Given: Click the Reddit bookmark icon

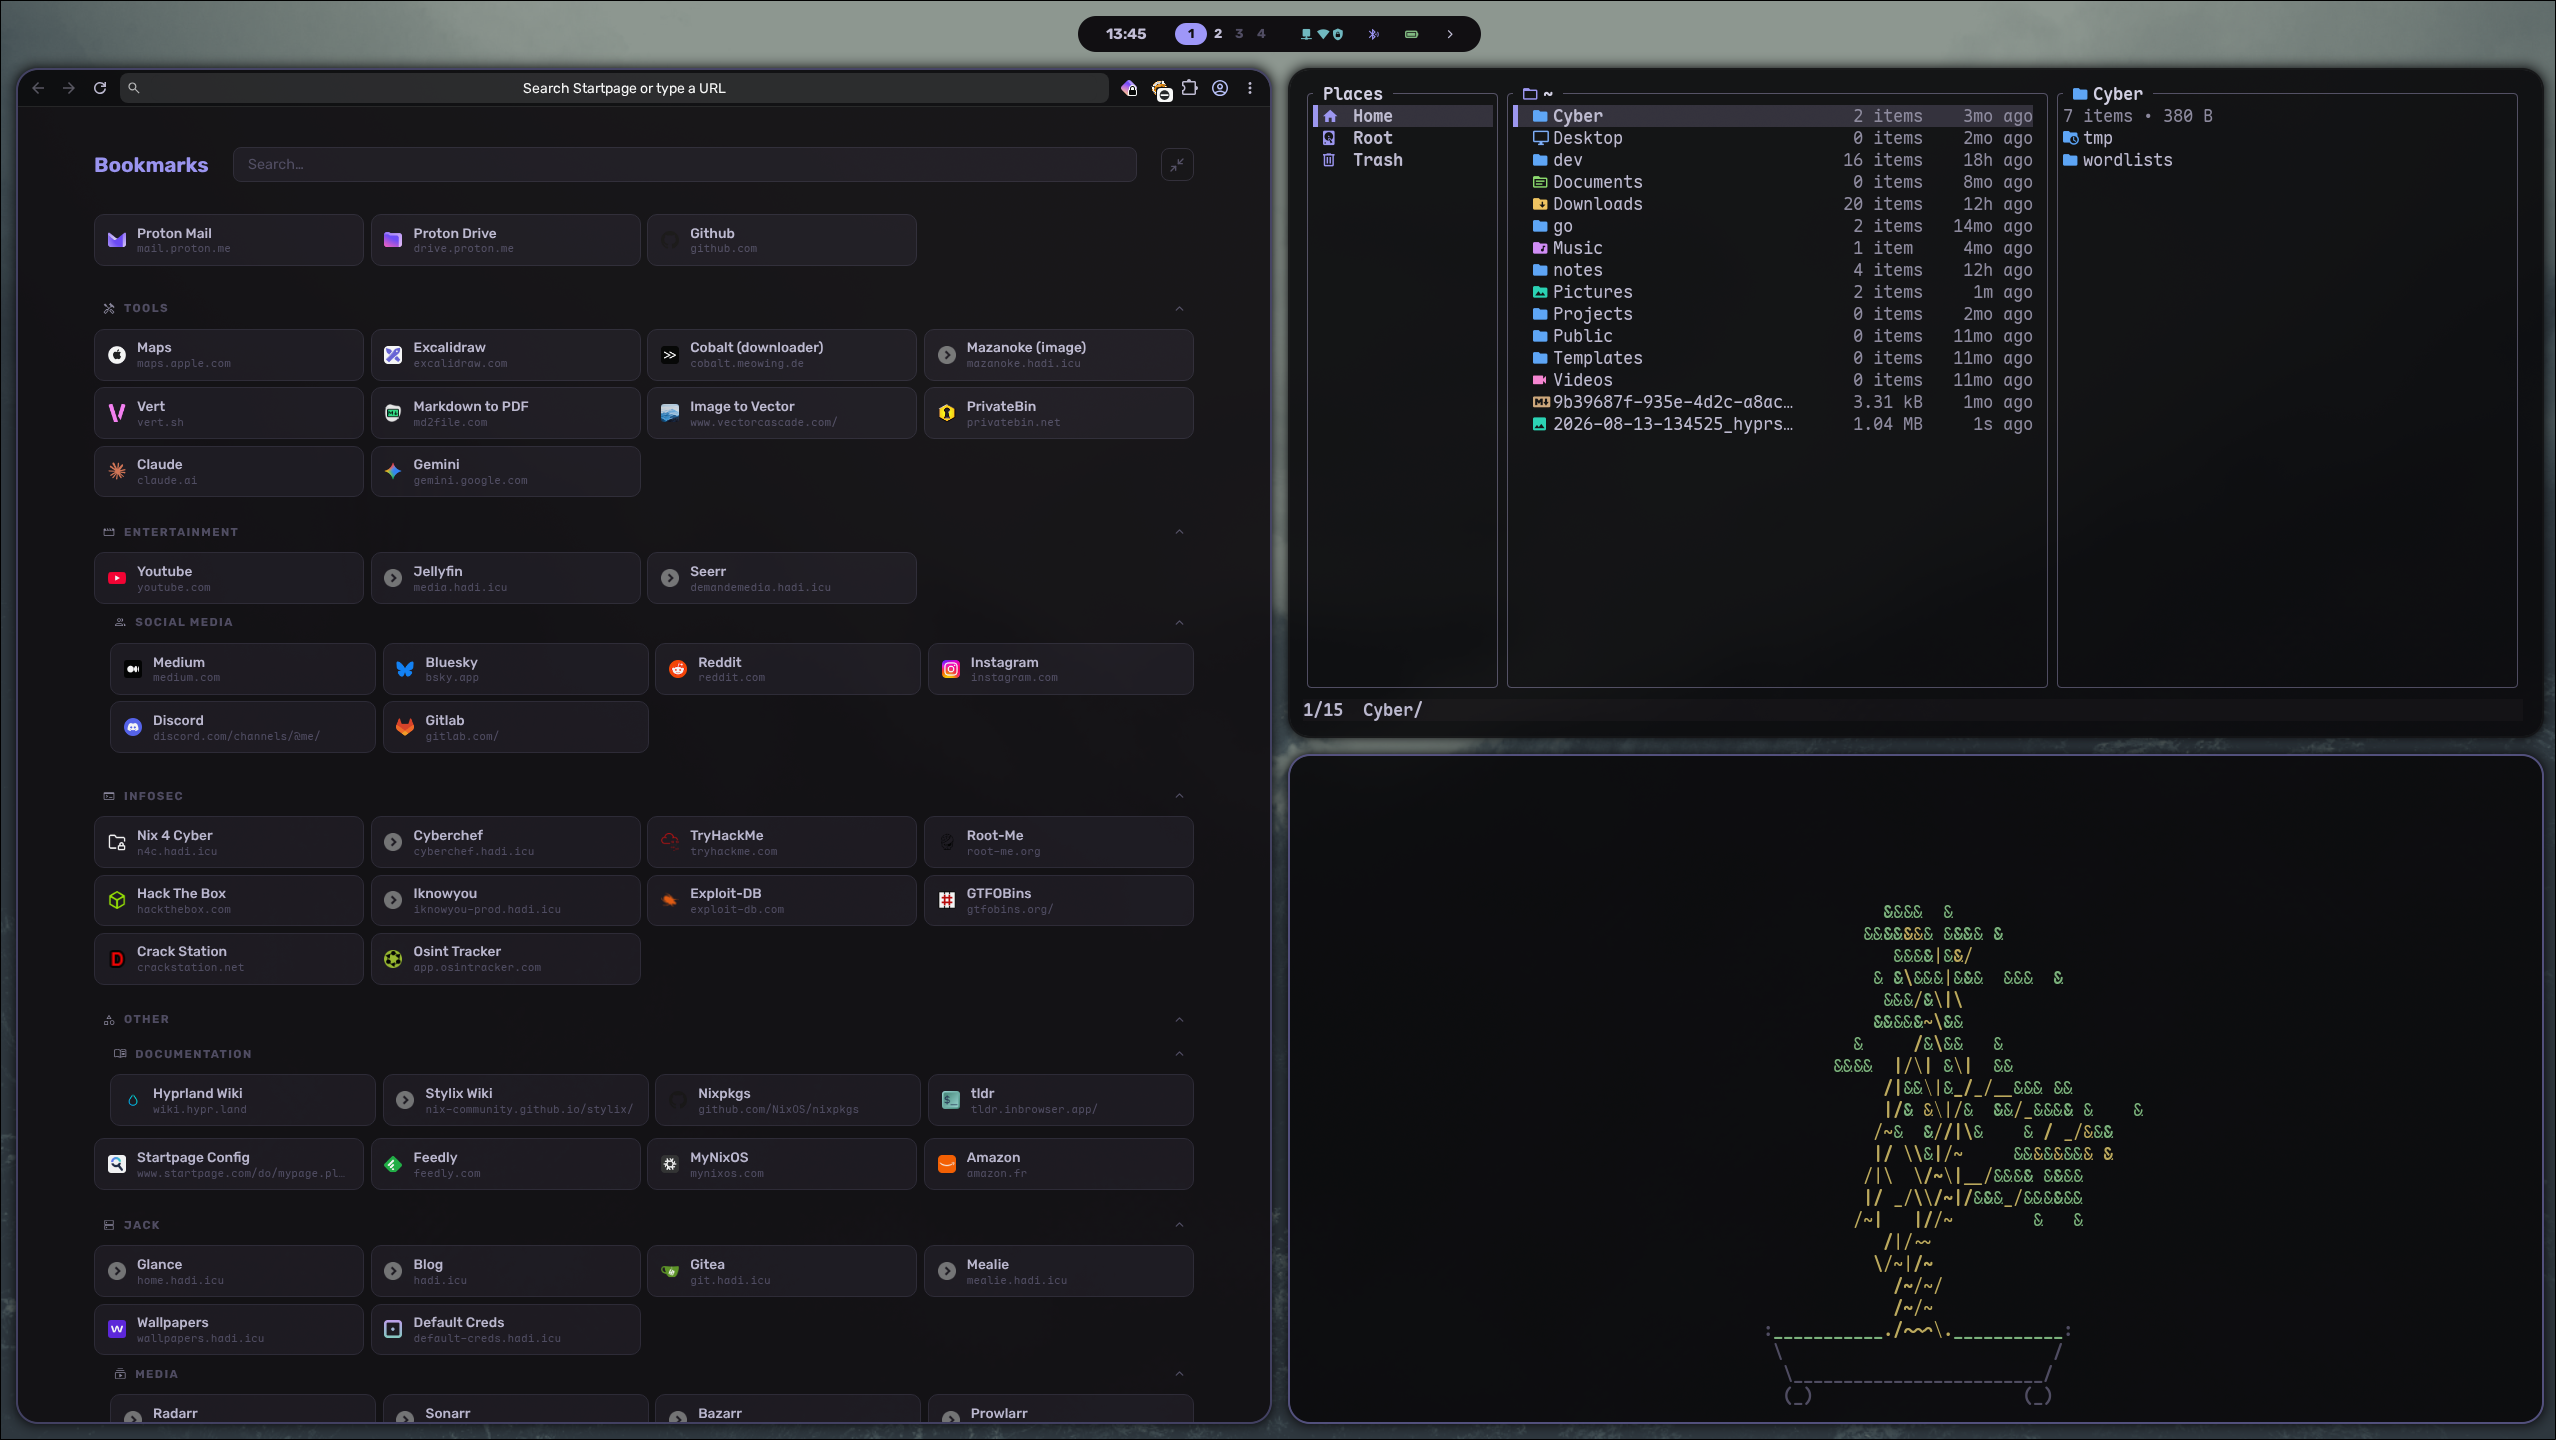Looking at the screenshot, I should [x=678, y=669].
